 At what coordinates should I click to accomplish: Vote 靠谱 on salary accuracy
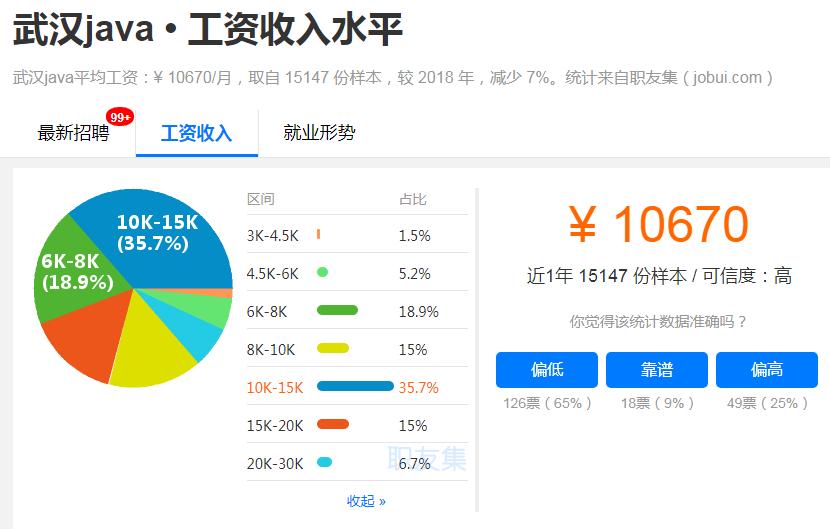[x=657, y=370]
